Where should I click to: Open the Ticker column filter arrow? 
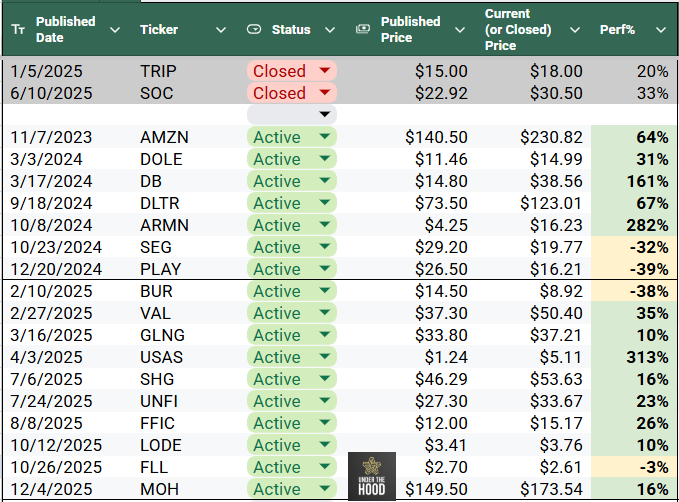pos(221,30)
